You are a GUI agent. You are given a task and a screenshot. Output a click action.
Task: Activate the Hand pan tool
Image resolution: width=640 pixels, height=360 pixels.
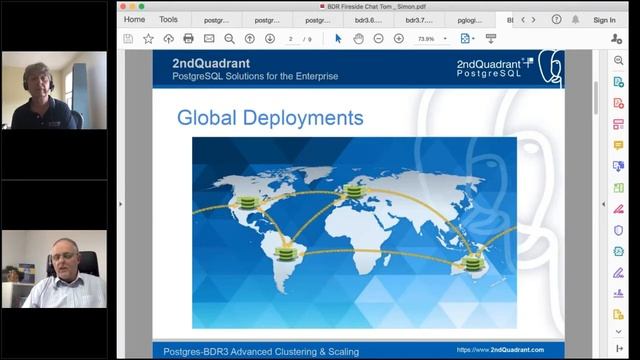[358, 39]
